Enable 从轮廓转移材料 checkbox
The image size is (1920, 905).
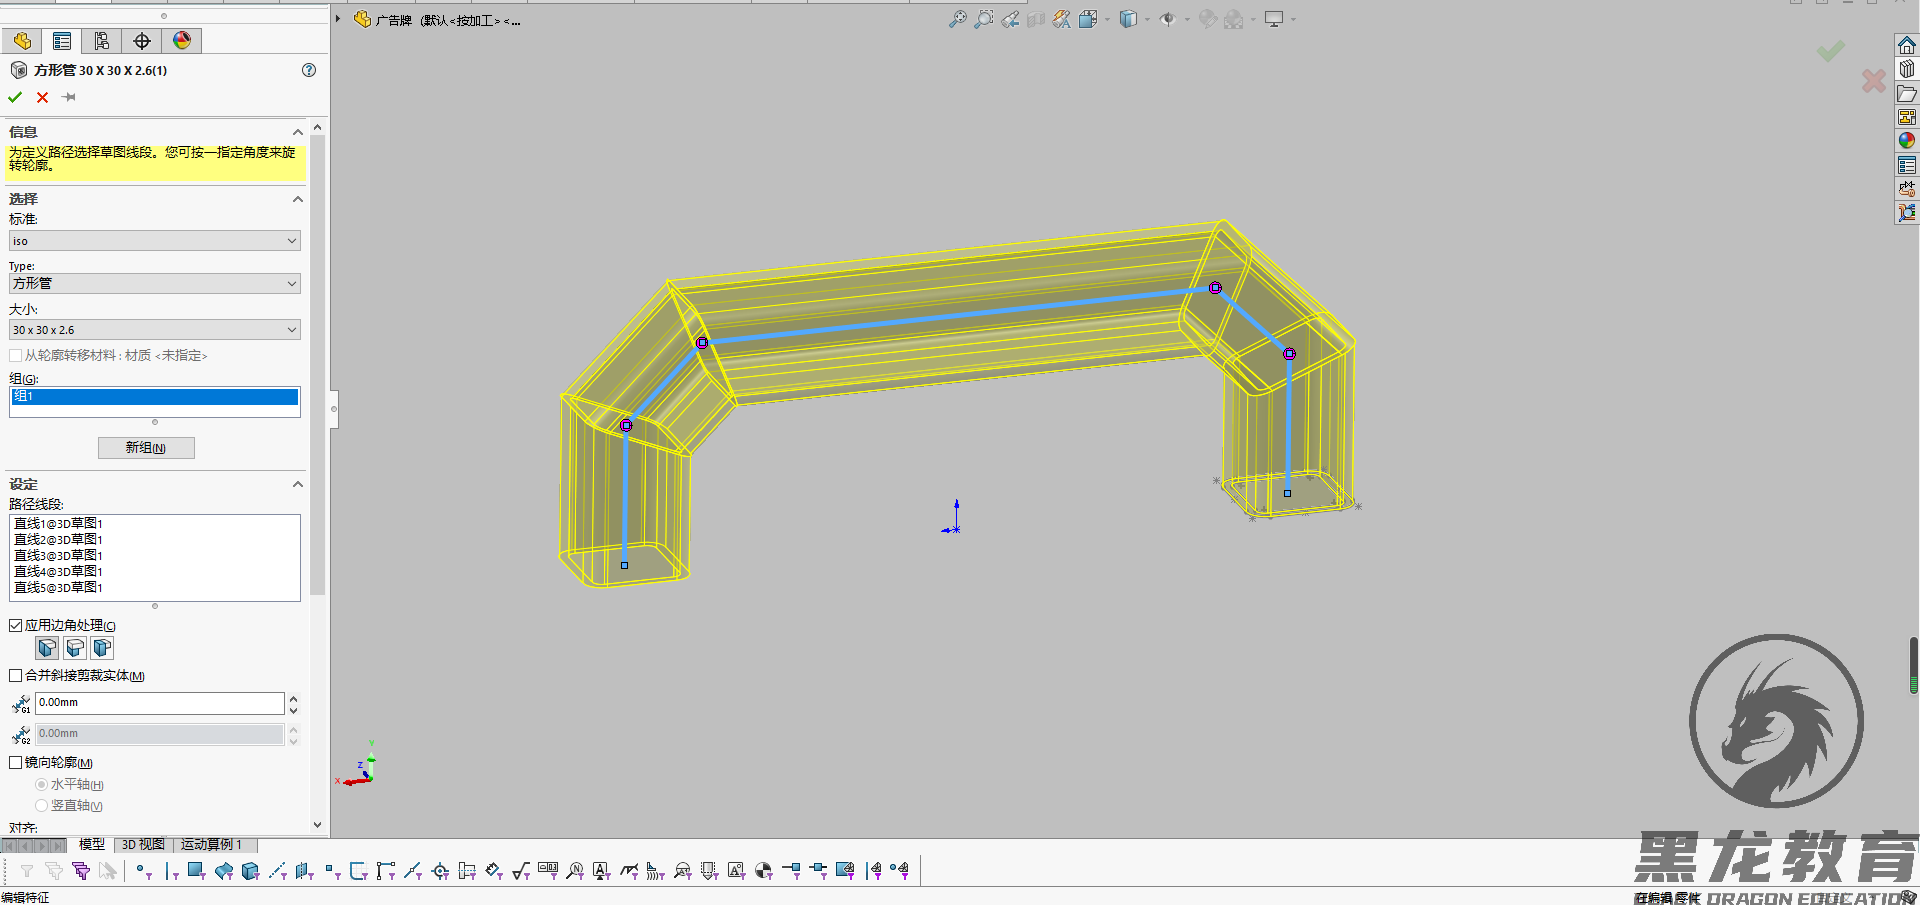[16, 355]
